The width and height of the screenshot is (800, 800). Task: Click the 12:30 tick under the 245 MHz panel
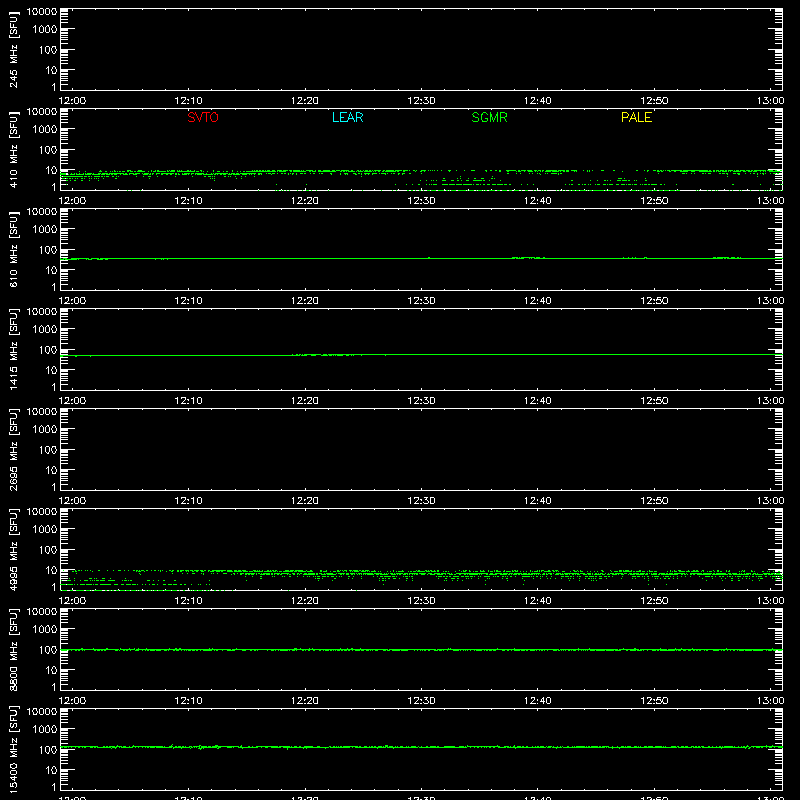point(421,101)
